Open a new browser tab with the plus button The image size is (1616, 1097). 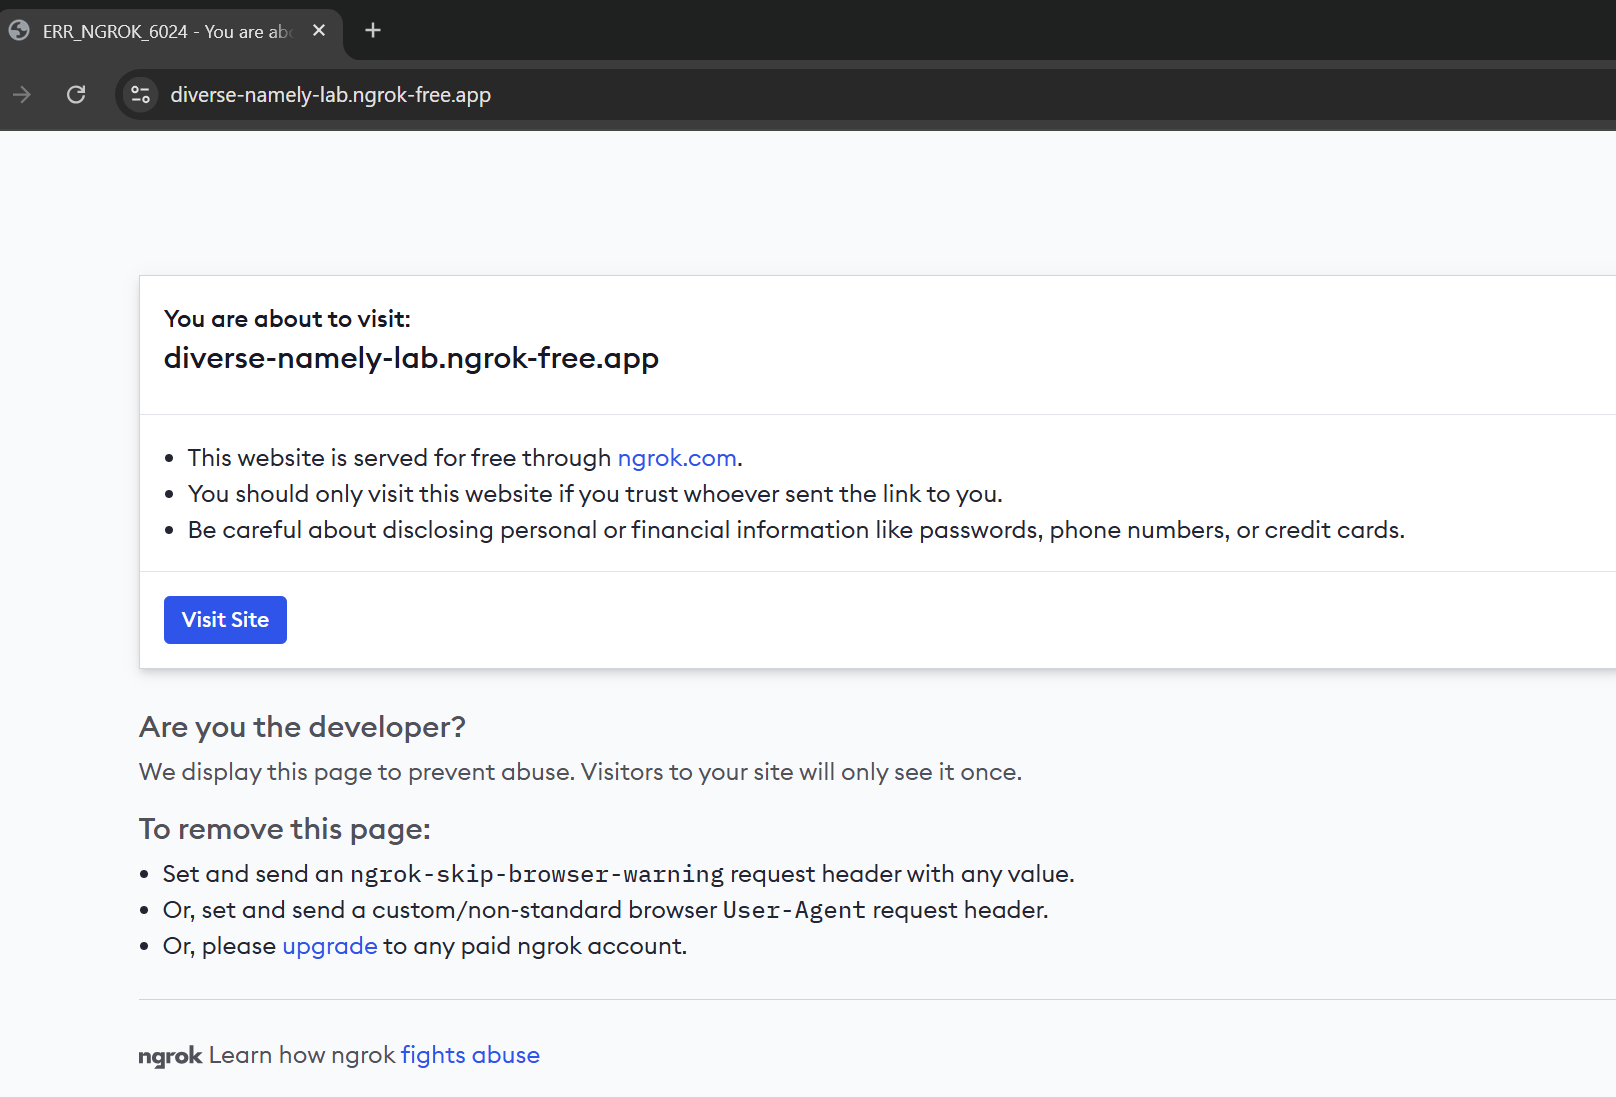(x=372, y=31)
